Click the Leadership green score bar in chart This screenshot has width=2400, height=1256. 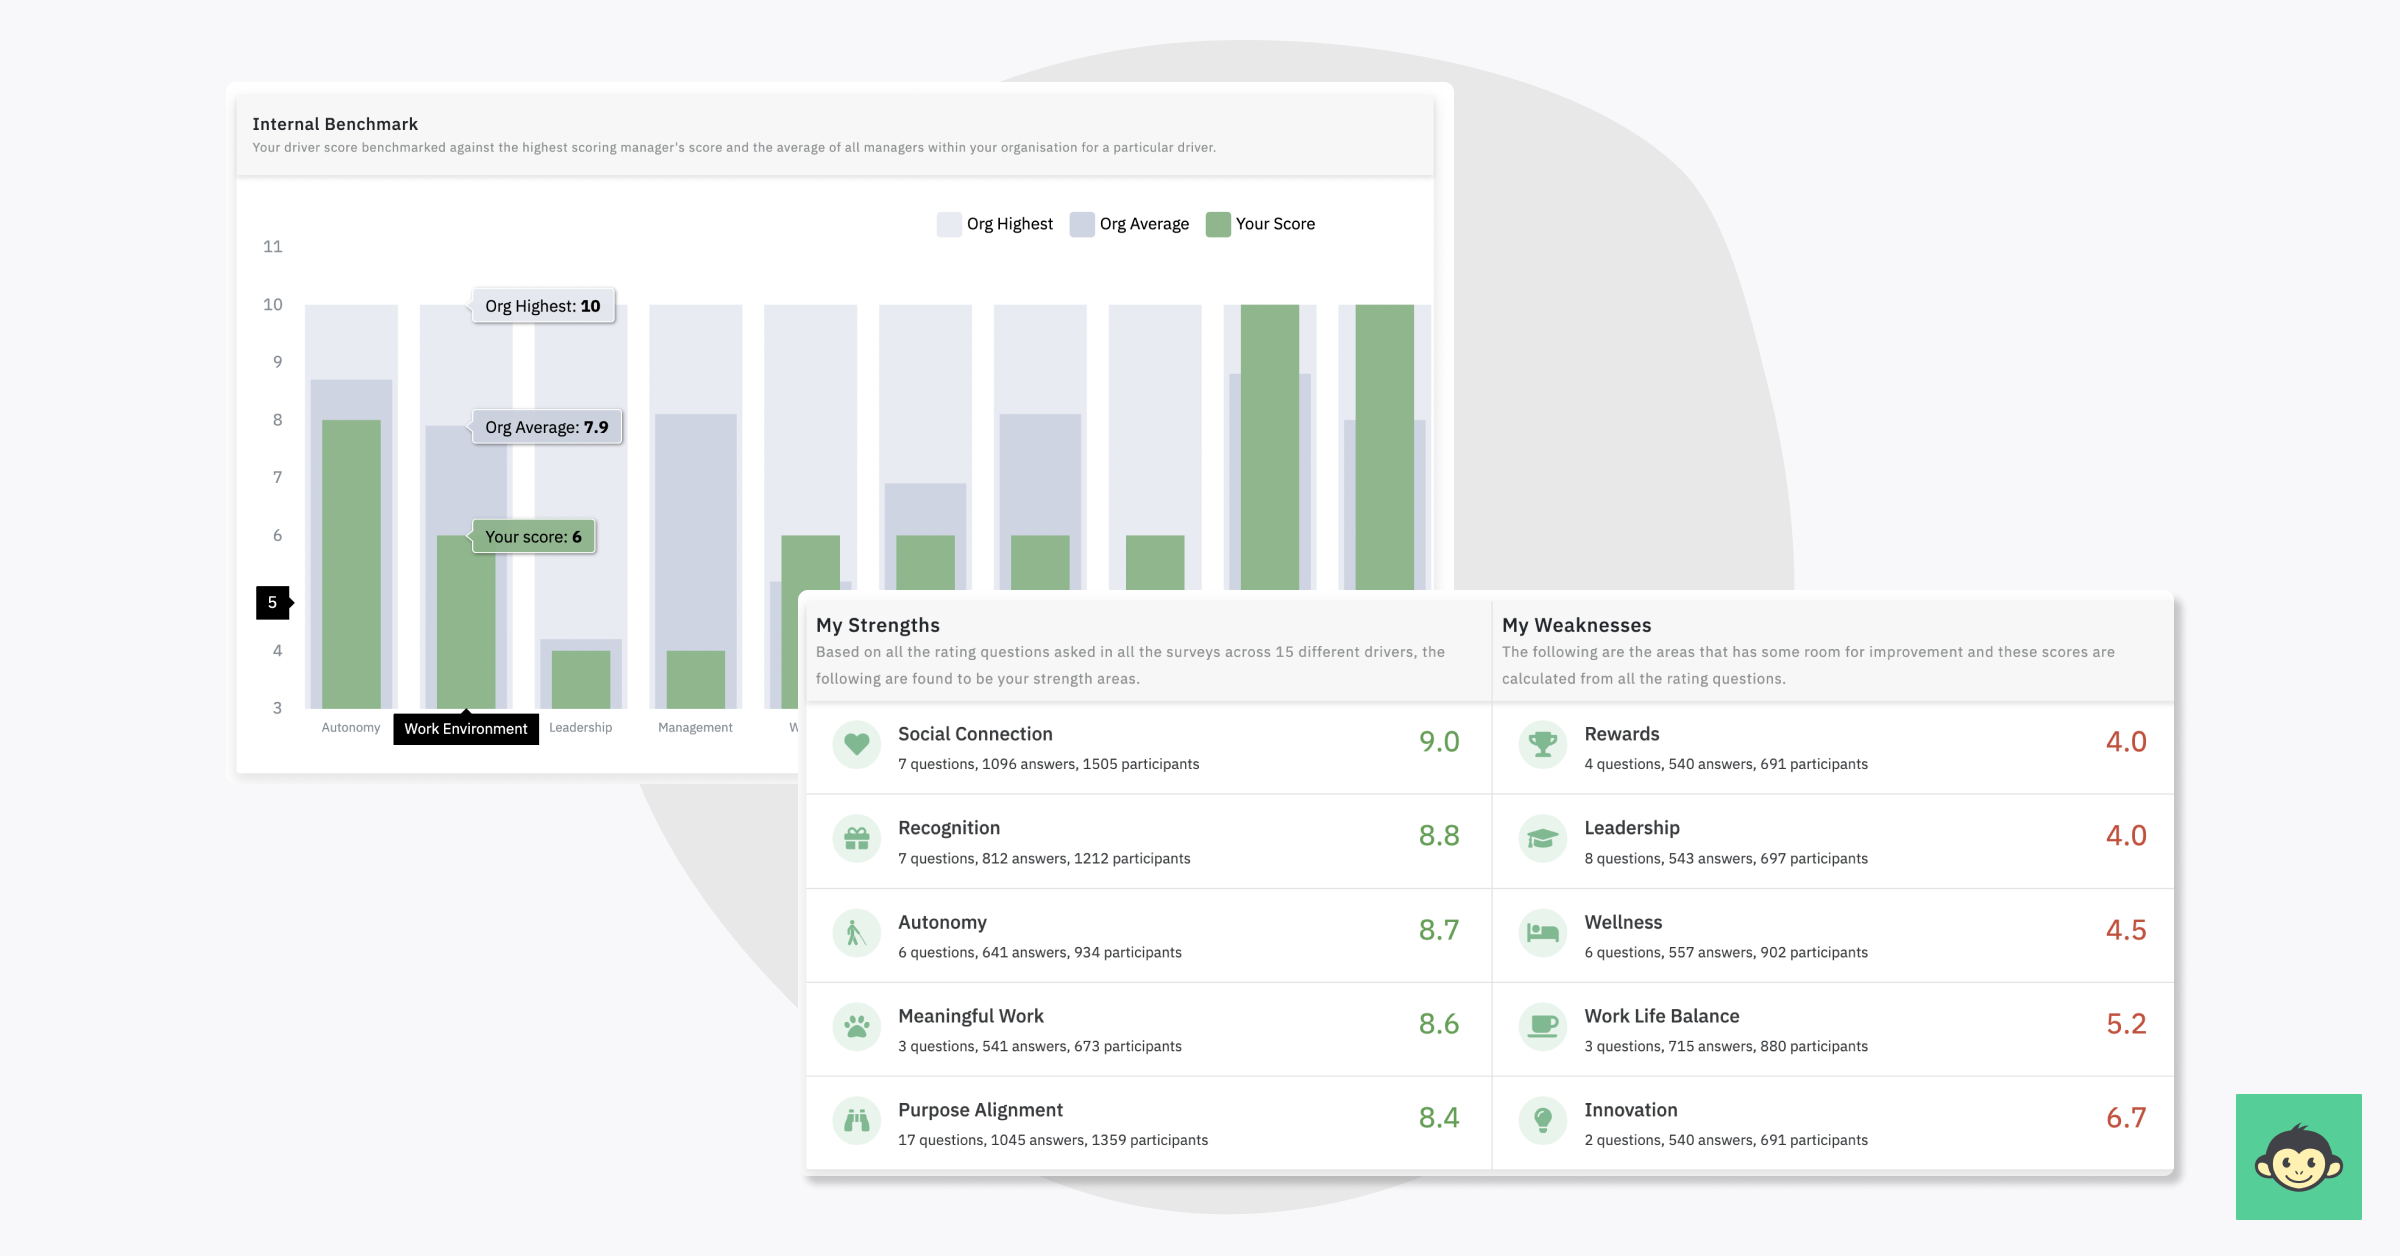click(581, 680)
